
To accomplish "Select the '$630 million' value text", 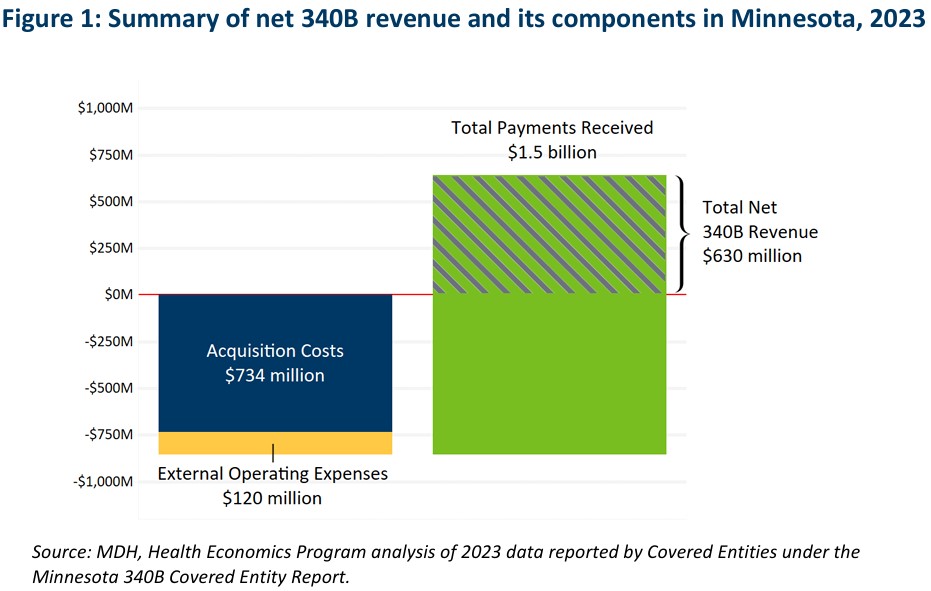I will tap(752, 256).
